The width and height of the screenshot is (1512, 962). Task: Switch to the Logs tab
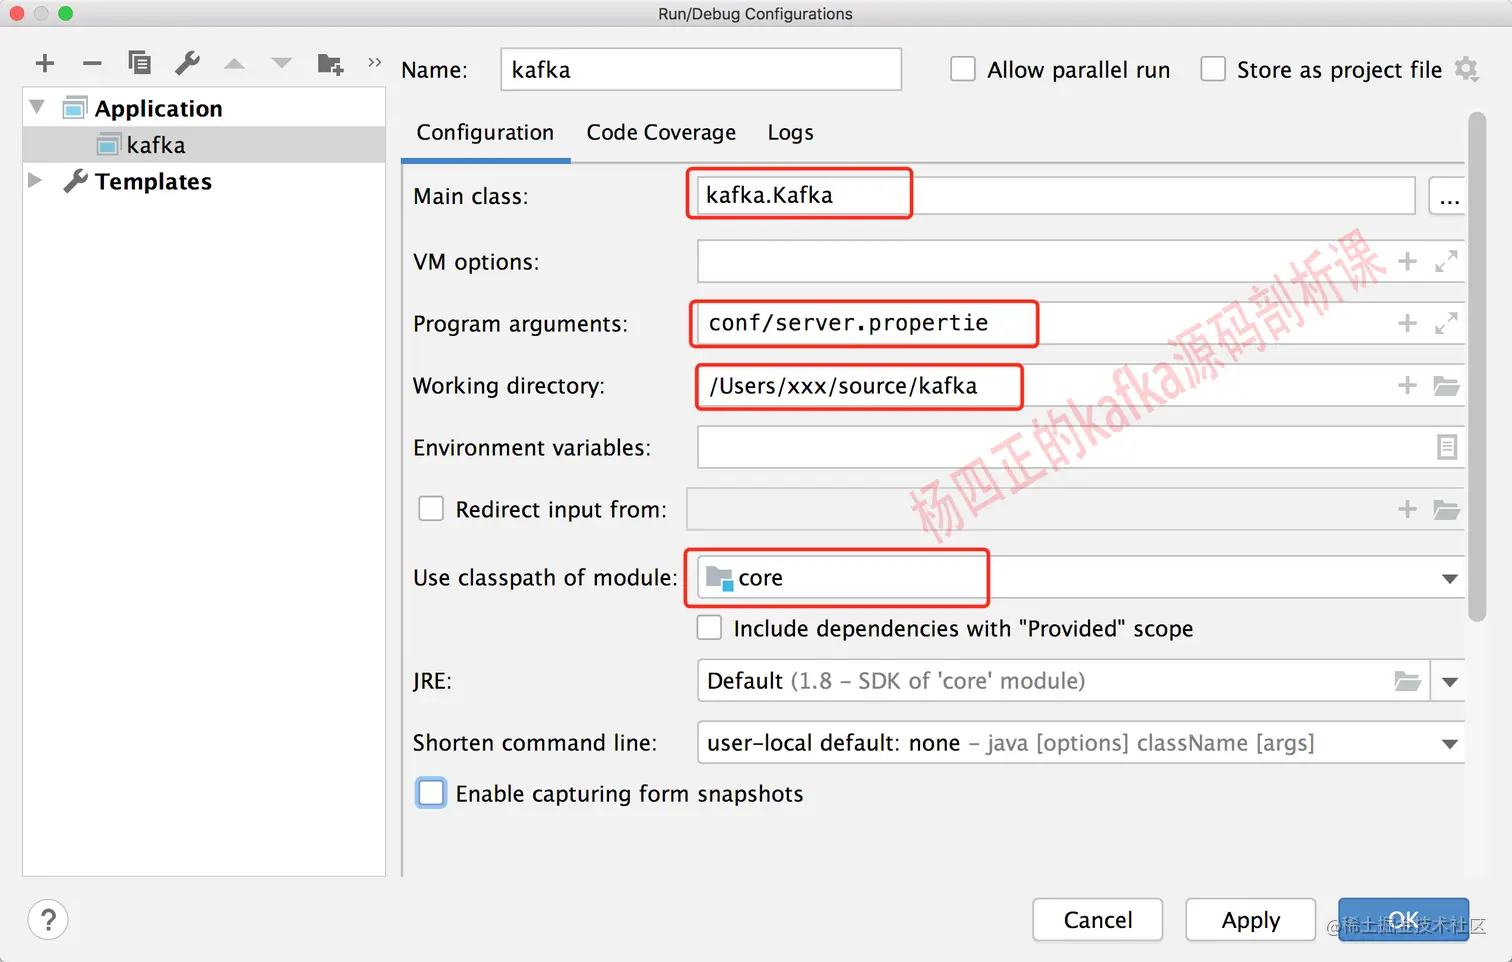click(790, 133)
